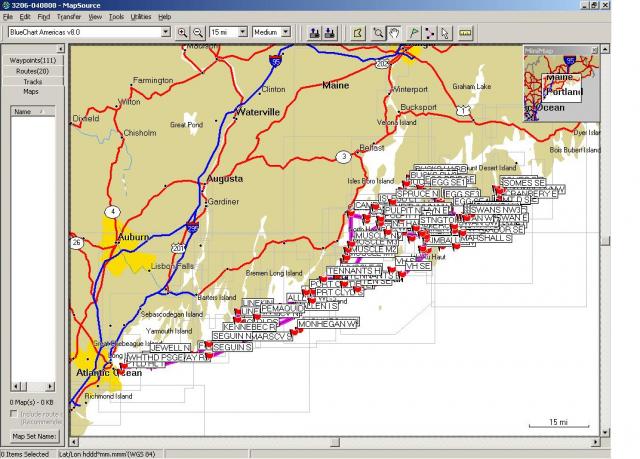Click the MONHEGAN W waypoint label

pos(328,324)
